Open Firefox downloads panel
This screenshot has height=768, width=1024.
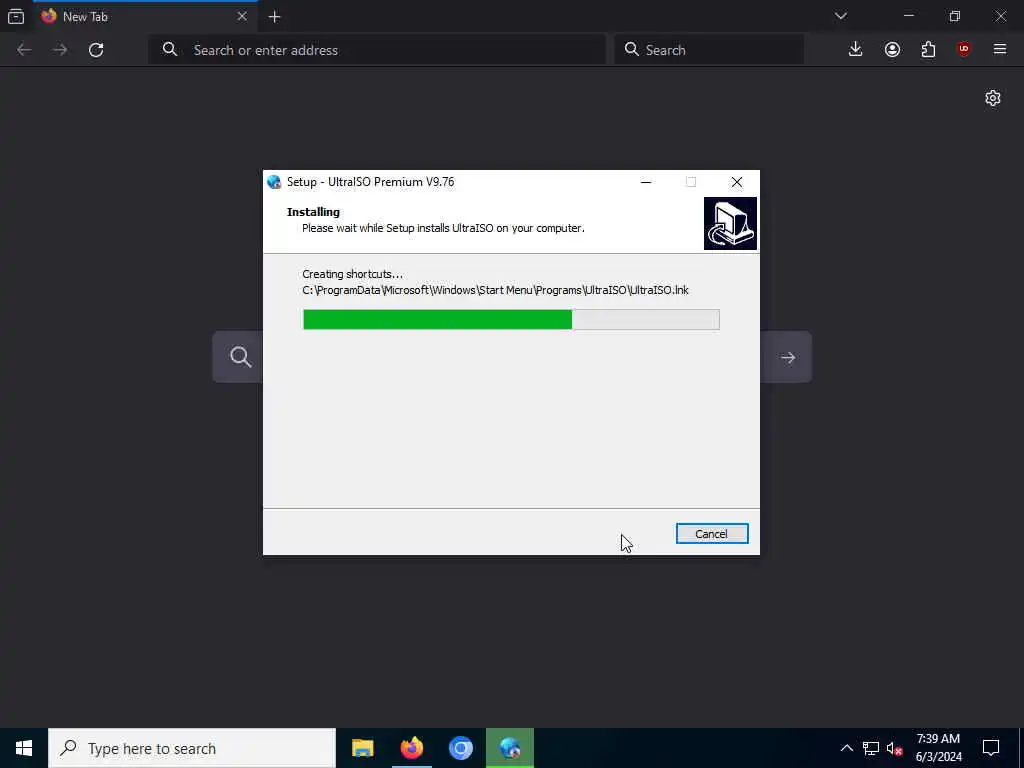pos(856,50)
